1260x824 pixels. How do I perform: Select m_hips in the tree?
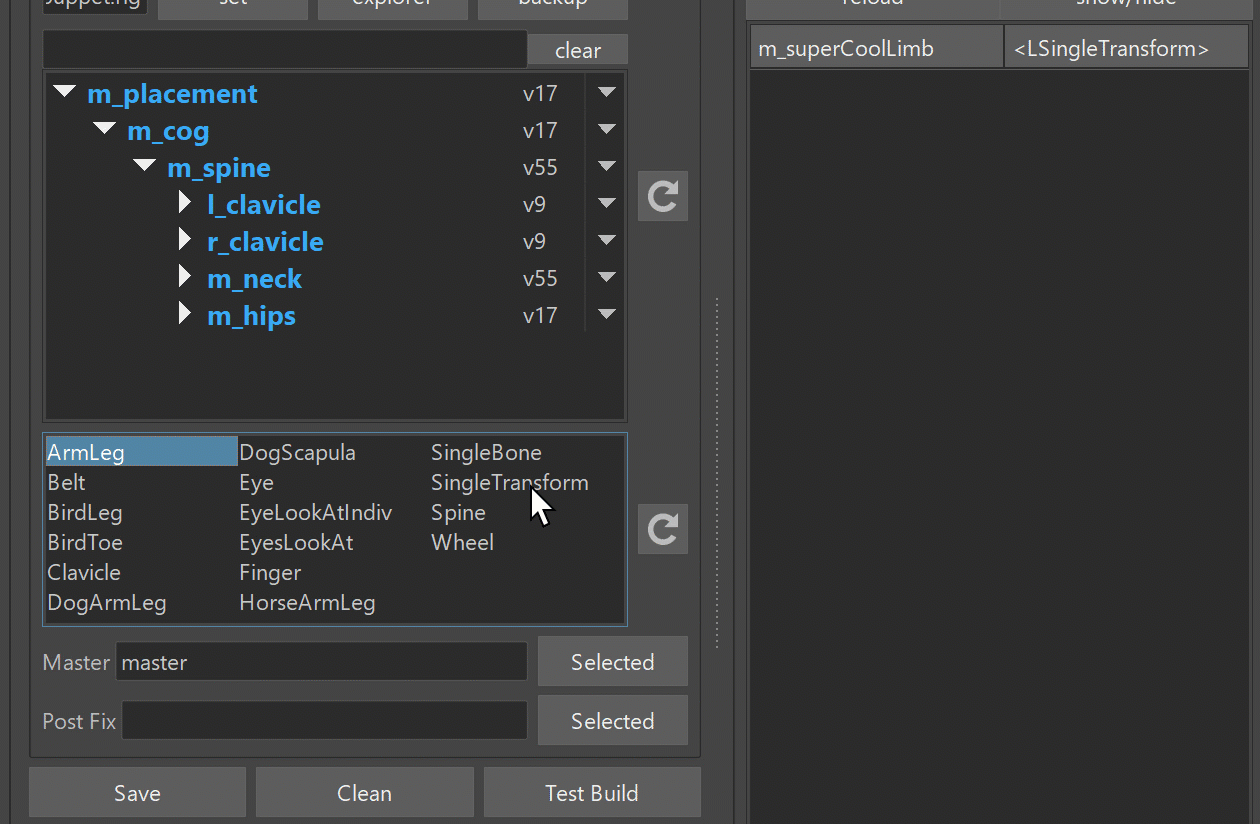[x=251, y=316]
